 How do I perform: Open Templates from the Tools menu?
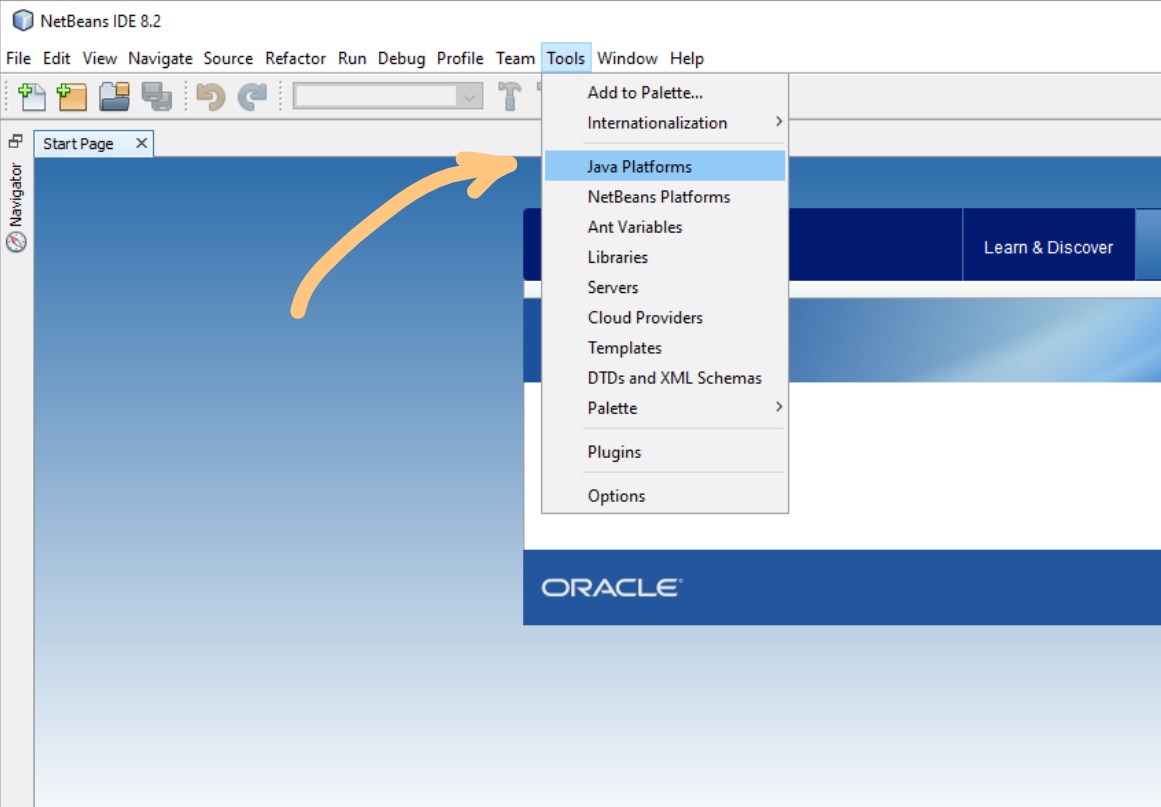pos(664,348)
